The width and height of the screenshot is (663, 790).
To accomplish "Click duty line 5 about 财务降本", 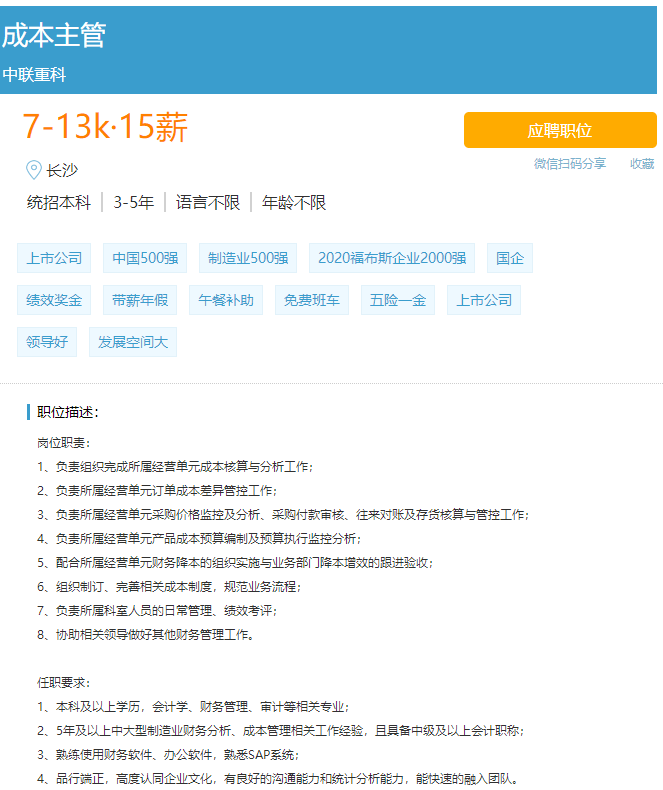I will pos(235,563).
